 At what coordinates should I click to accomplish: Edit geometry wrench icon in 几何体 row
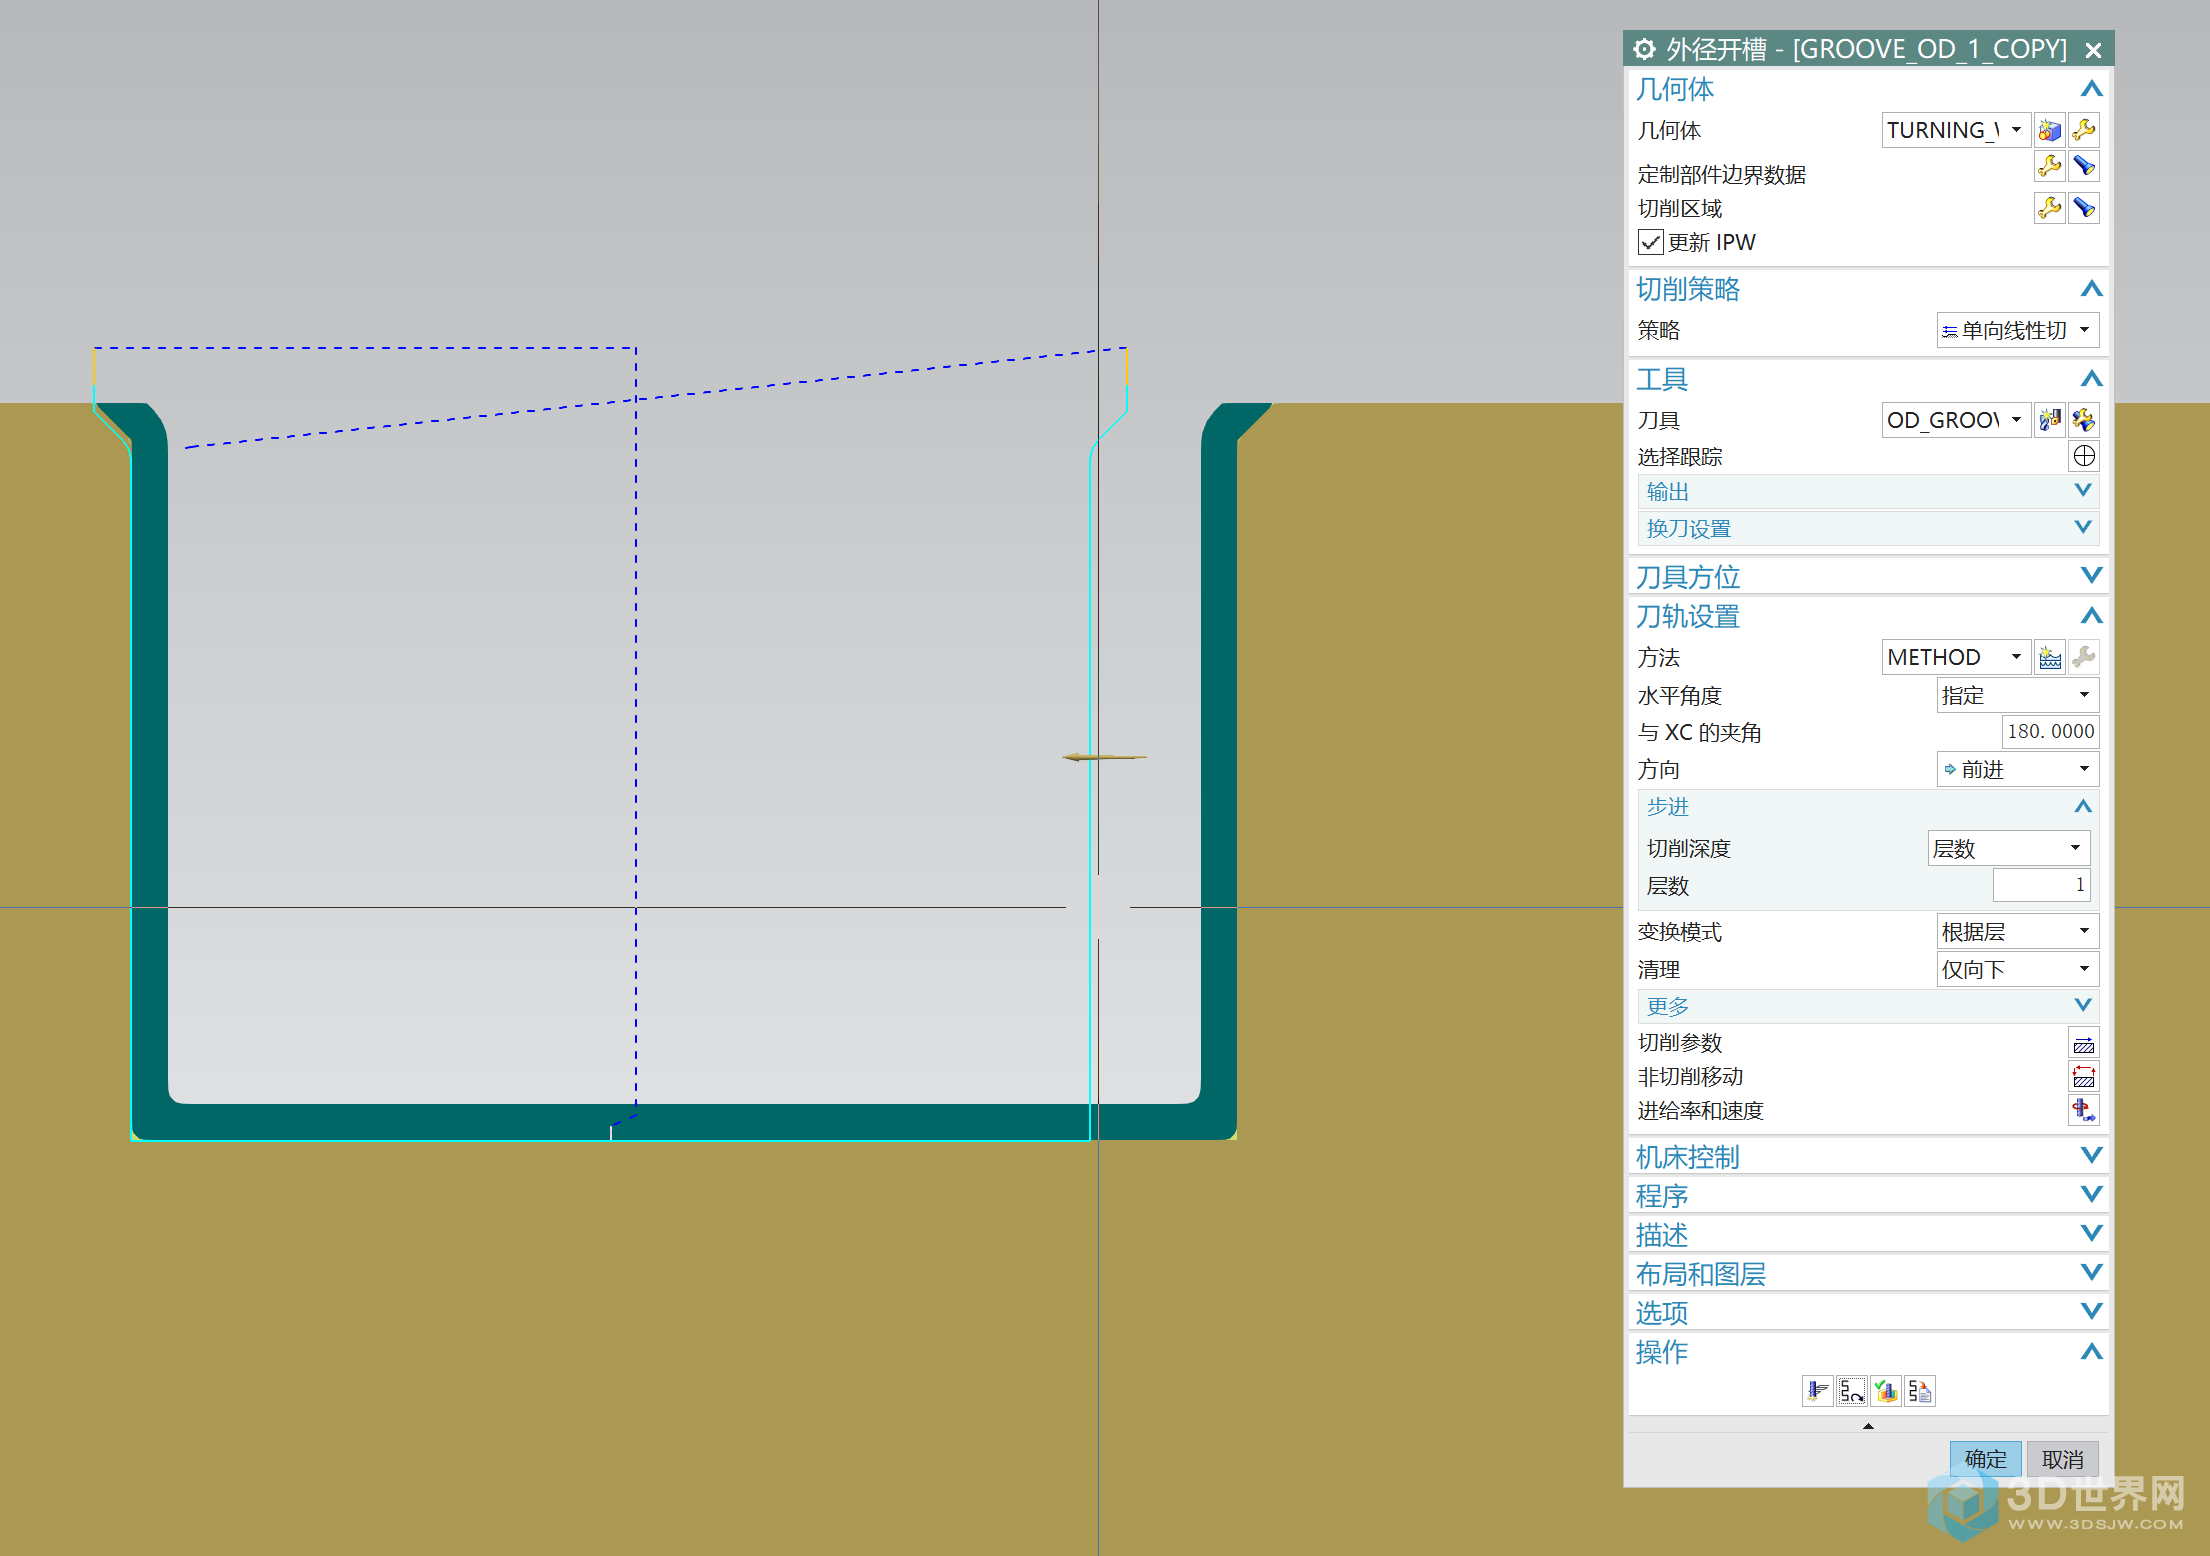(x=2084, y=130)
